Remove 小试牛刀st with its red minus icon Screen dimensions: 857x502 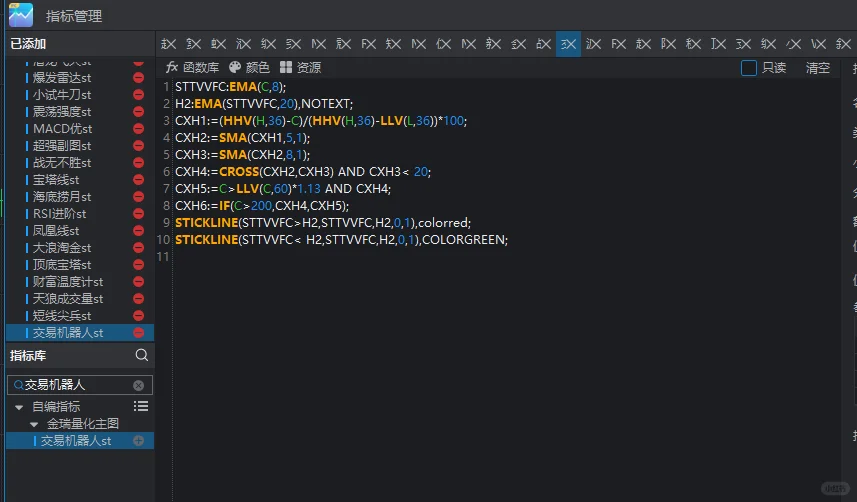click(138, 95)
